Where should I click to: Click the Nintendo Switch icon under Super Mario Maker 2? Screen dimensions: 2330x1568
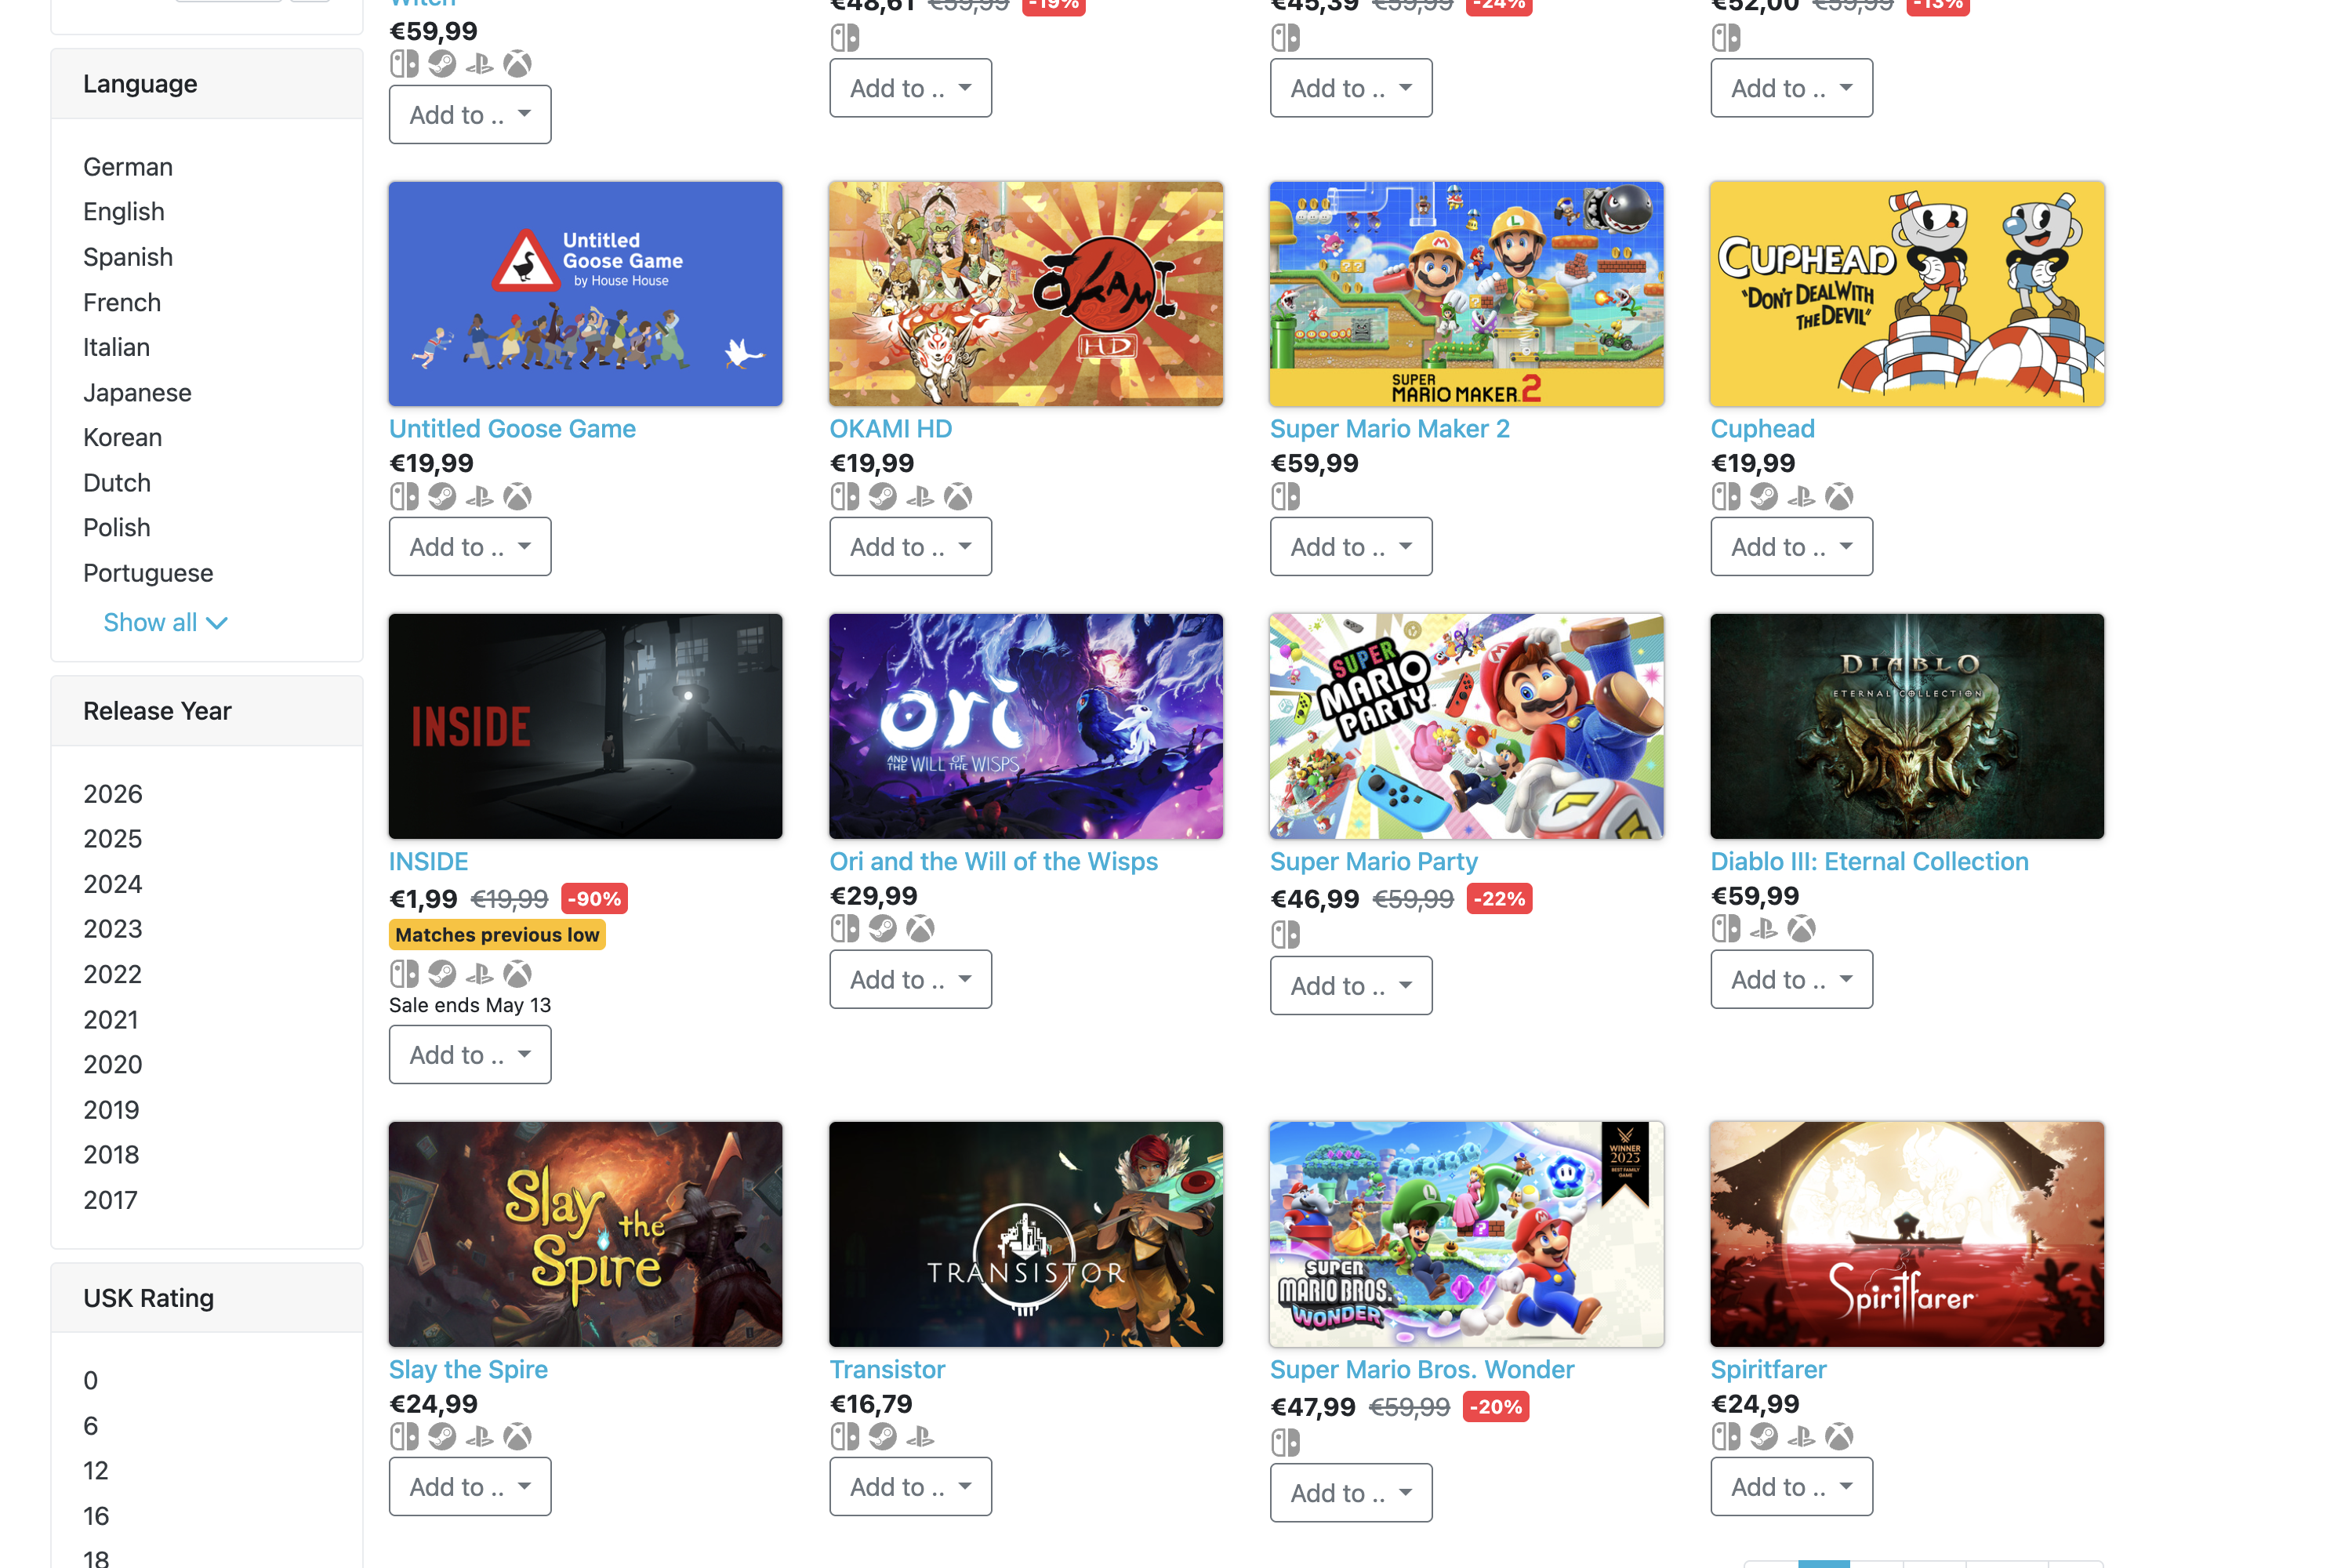(x=1285, y=496)
